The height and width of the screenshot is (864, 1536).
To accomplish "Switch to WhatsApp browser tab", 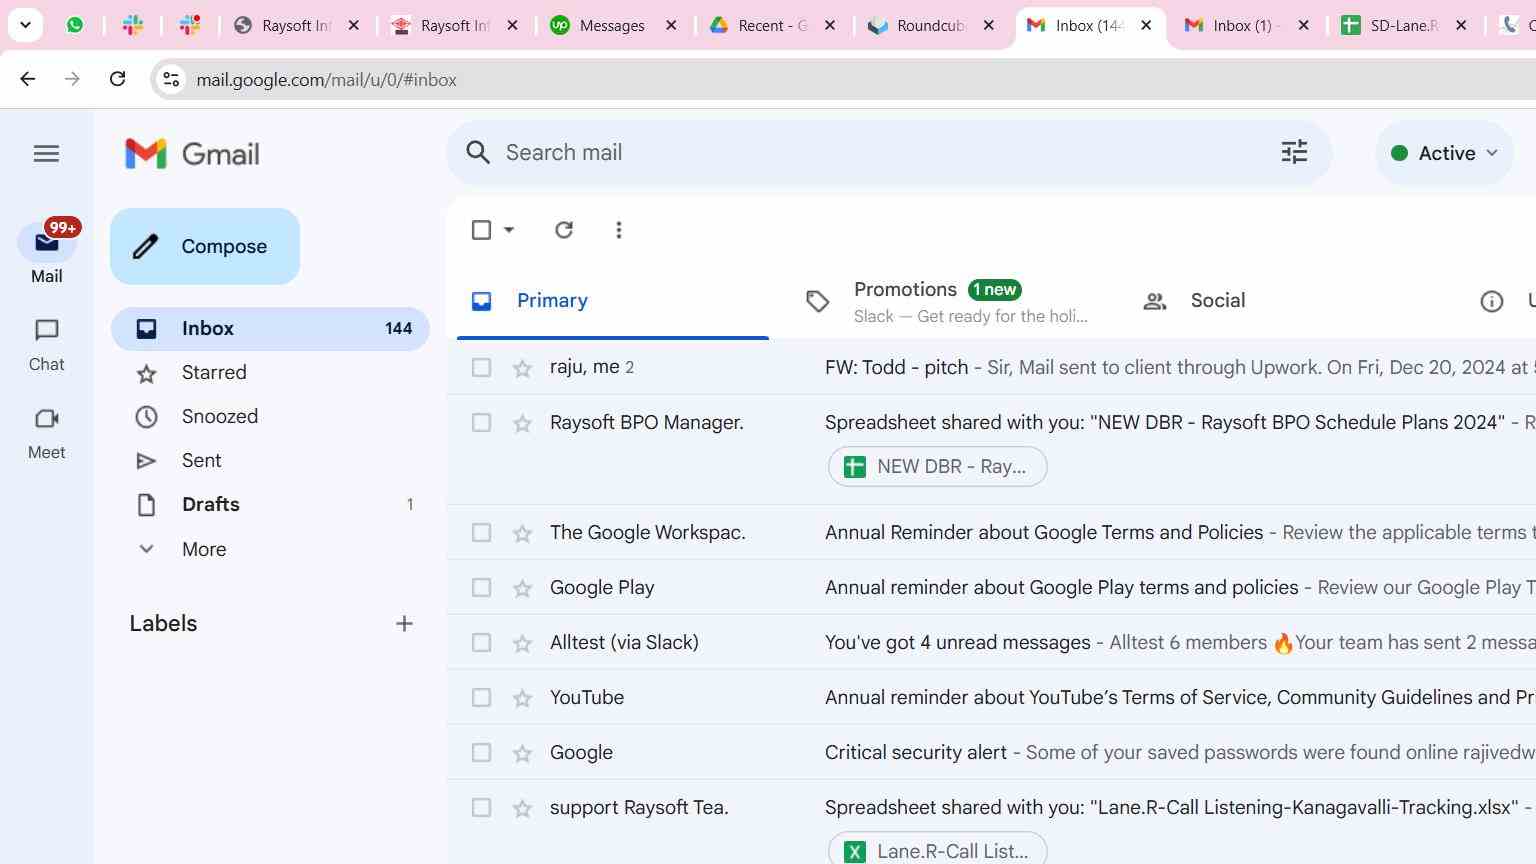I will [75, 25].
